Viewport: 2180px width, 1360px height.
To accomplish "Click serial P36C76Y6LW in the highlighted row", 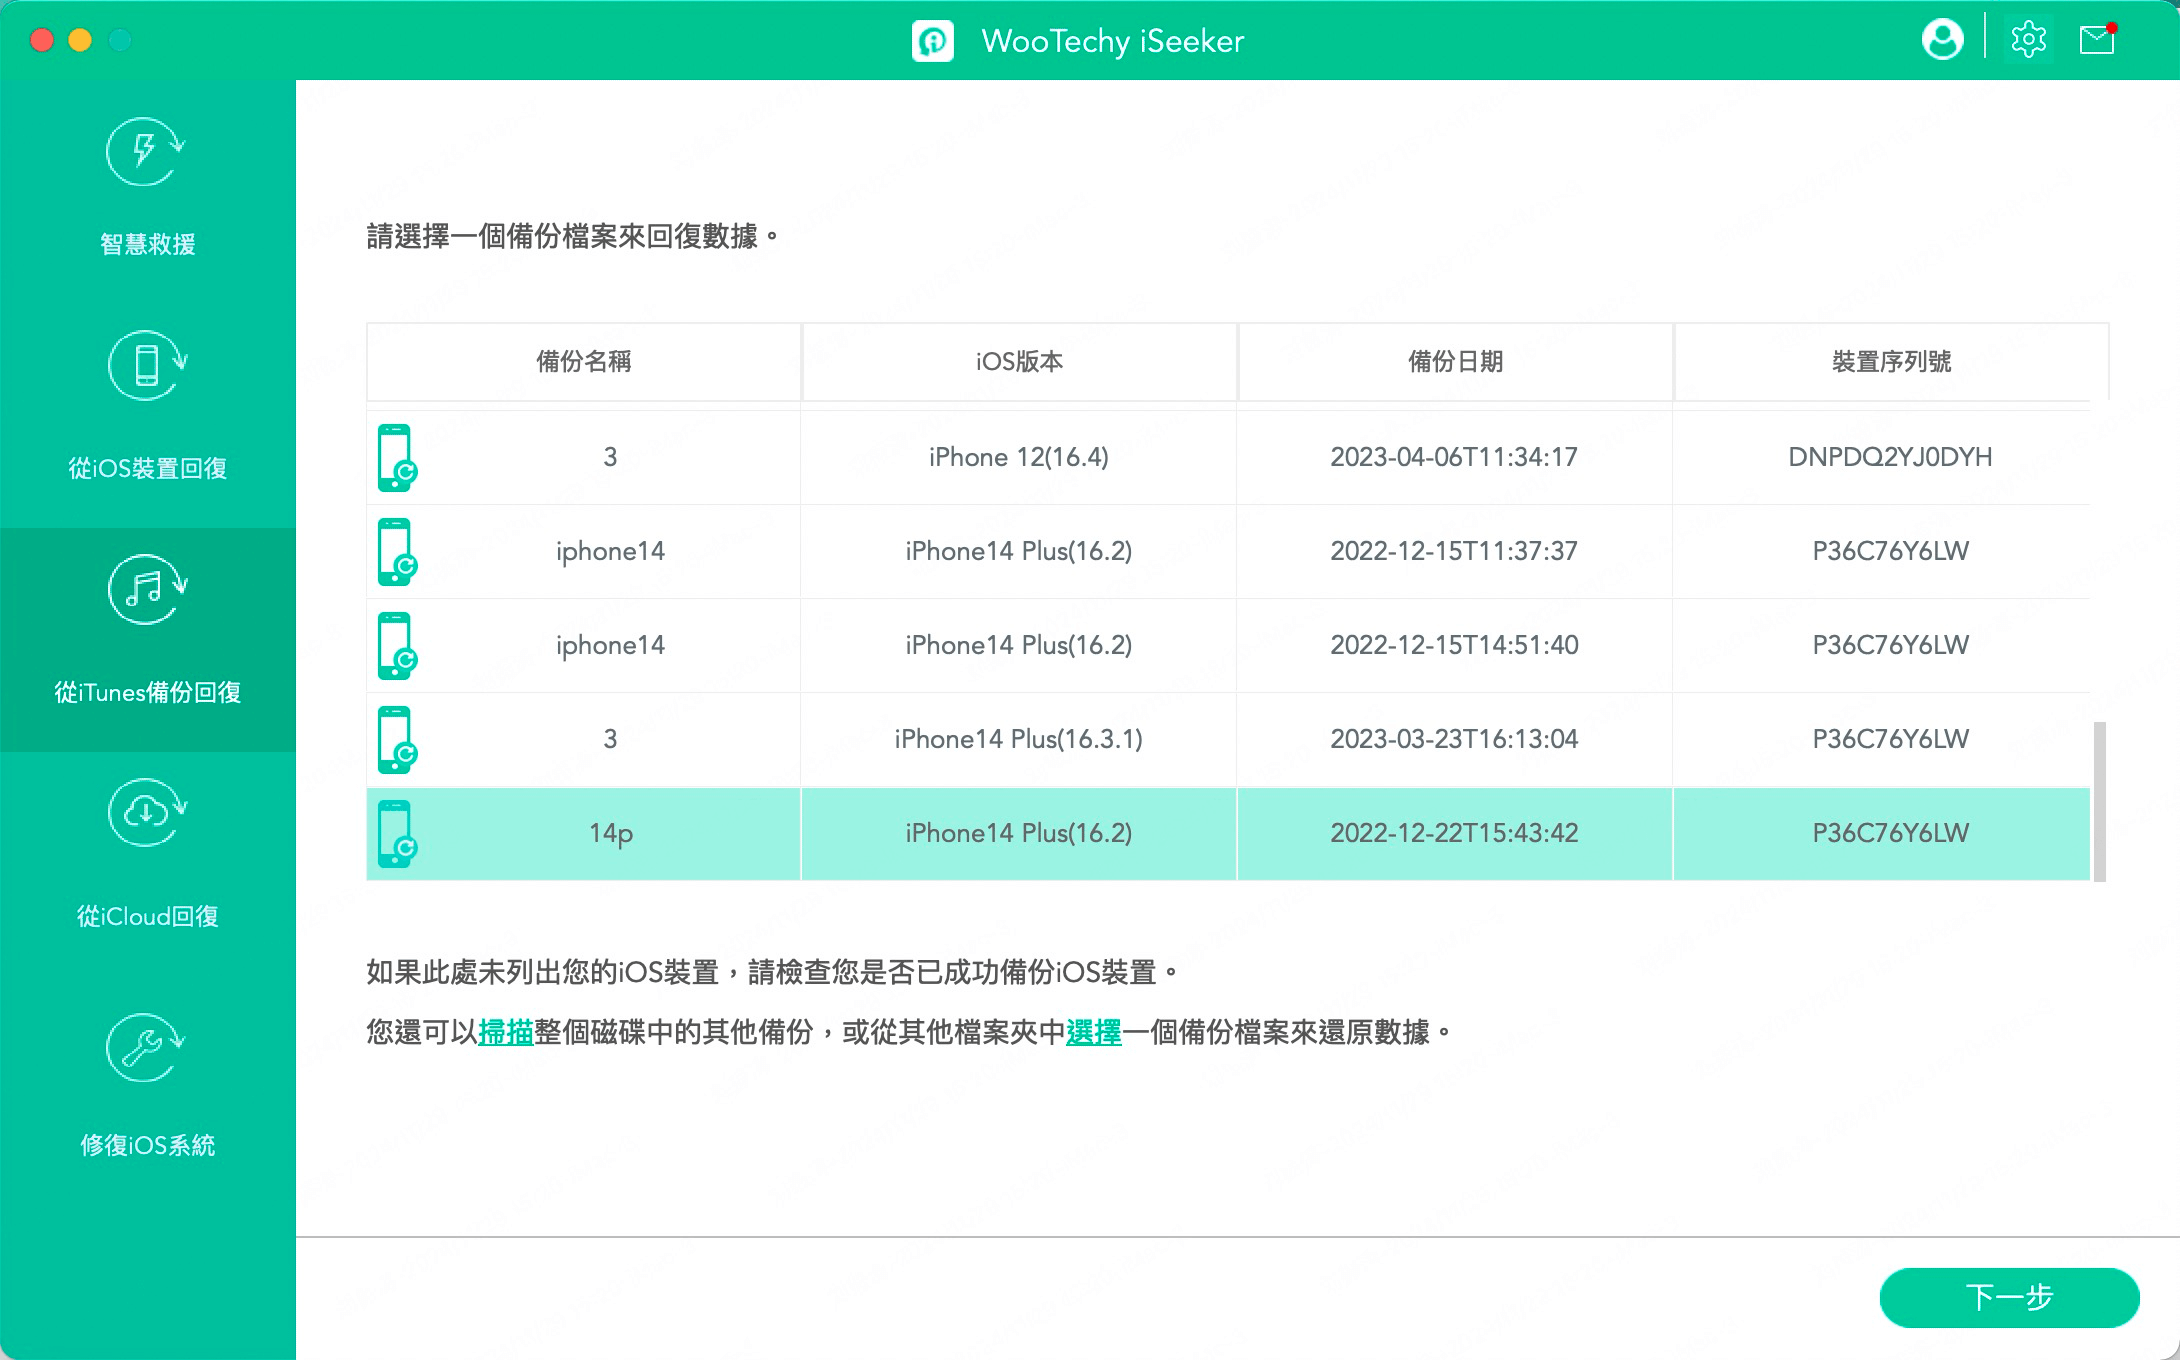I will pos(1890,833).
